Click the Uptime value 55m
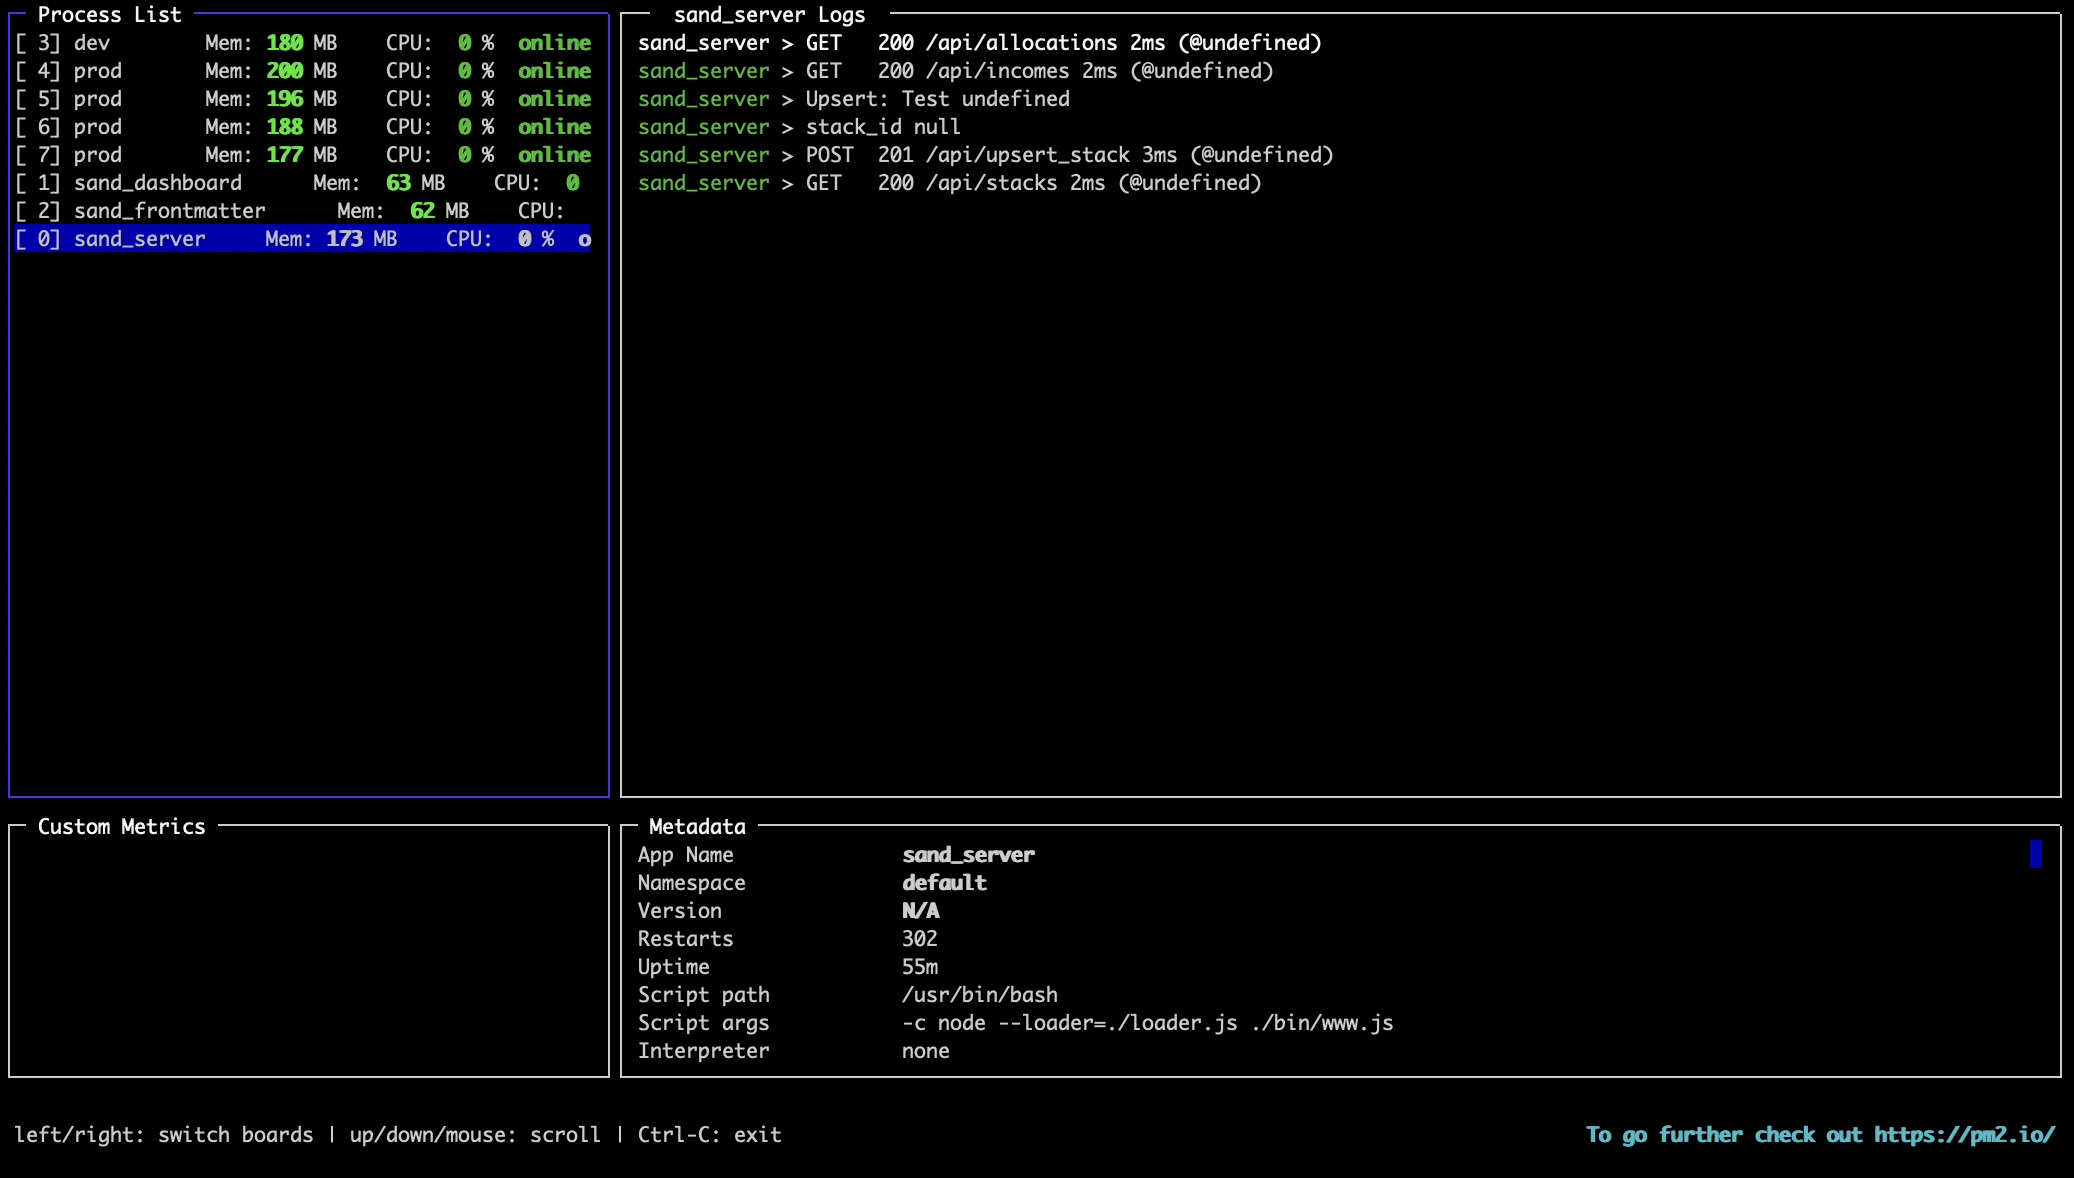The height and width of the screenshot is (1178, 2074). coord(919,967)
